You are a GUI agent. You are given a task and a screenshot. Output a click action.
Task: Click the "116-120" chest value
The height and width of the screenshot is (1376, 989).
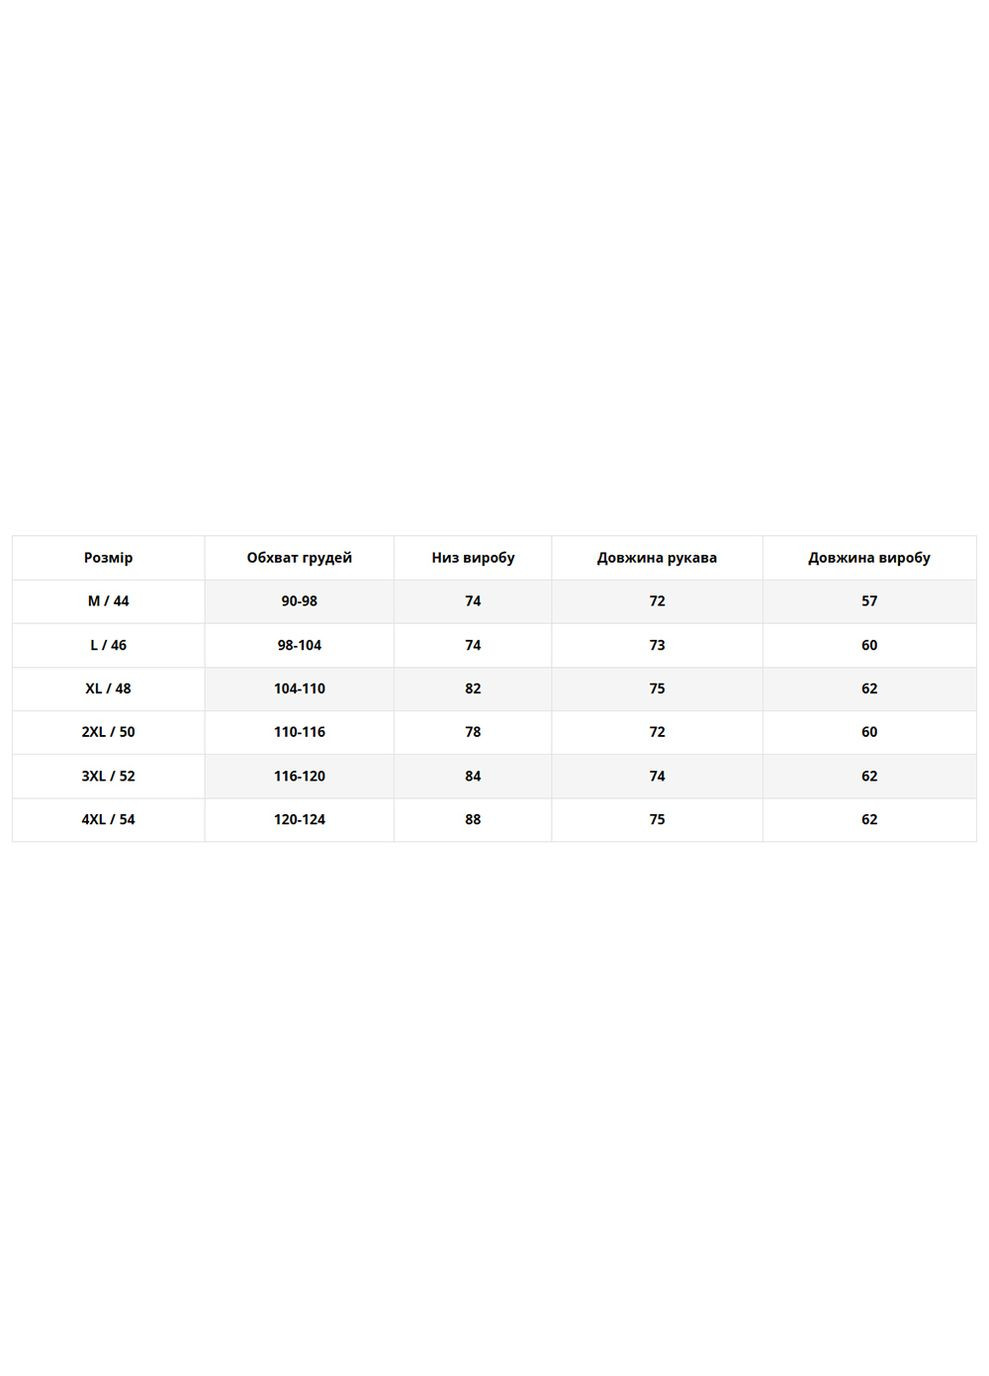(x=299, y=776)
